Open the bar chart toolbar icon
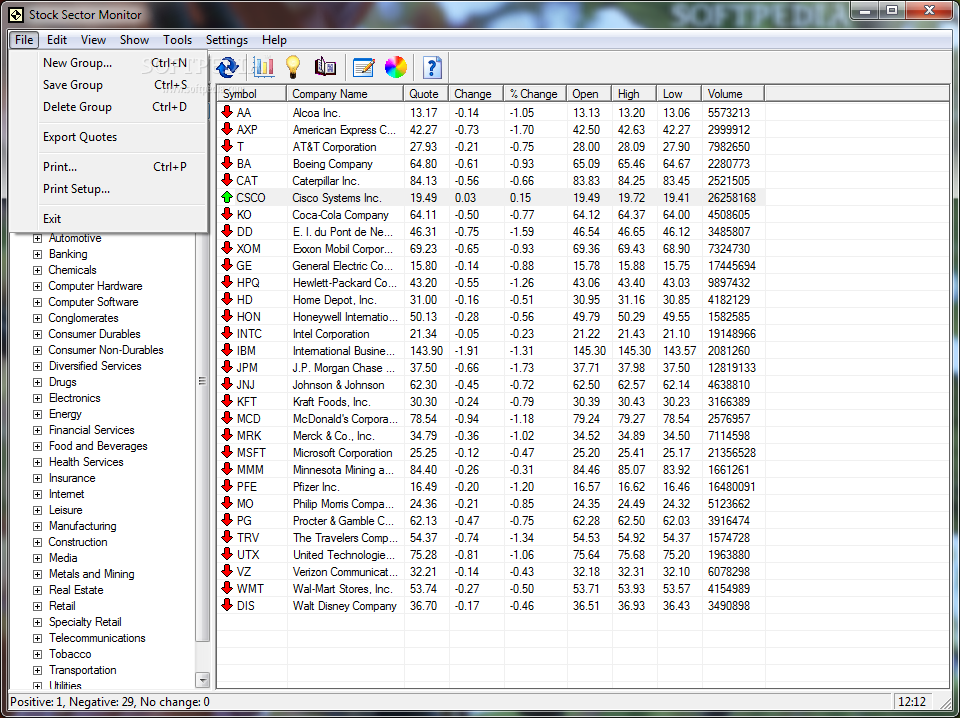This screenshot has height=718, width=960. coord(263,67)
